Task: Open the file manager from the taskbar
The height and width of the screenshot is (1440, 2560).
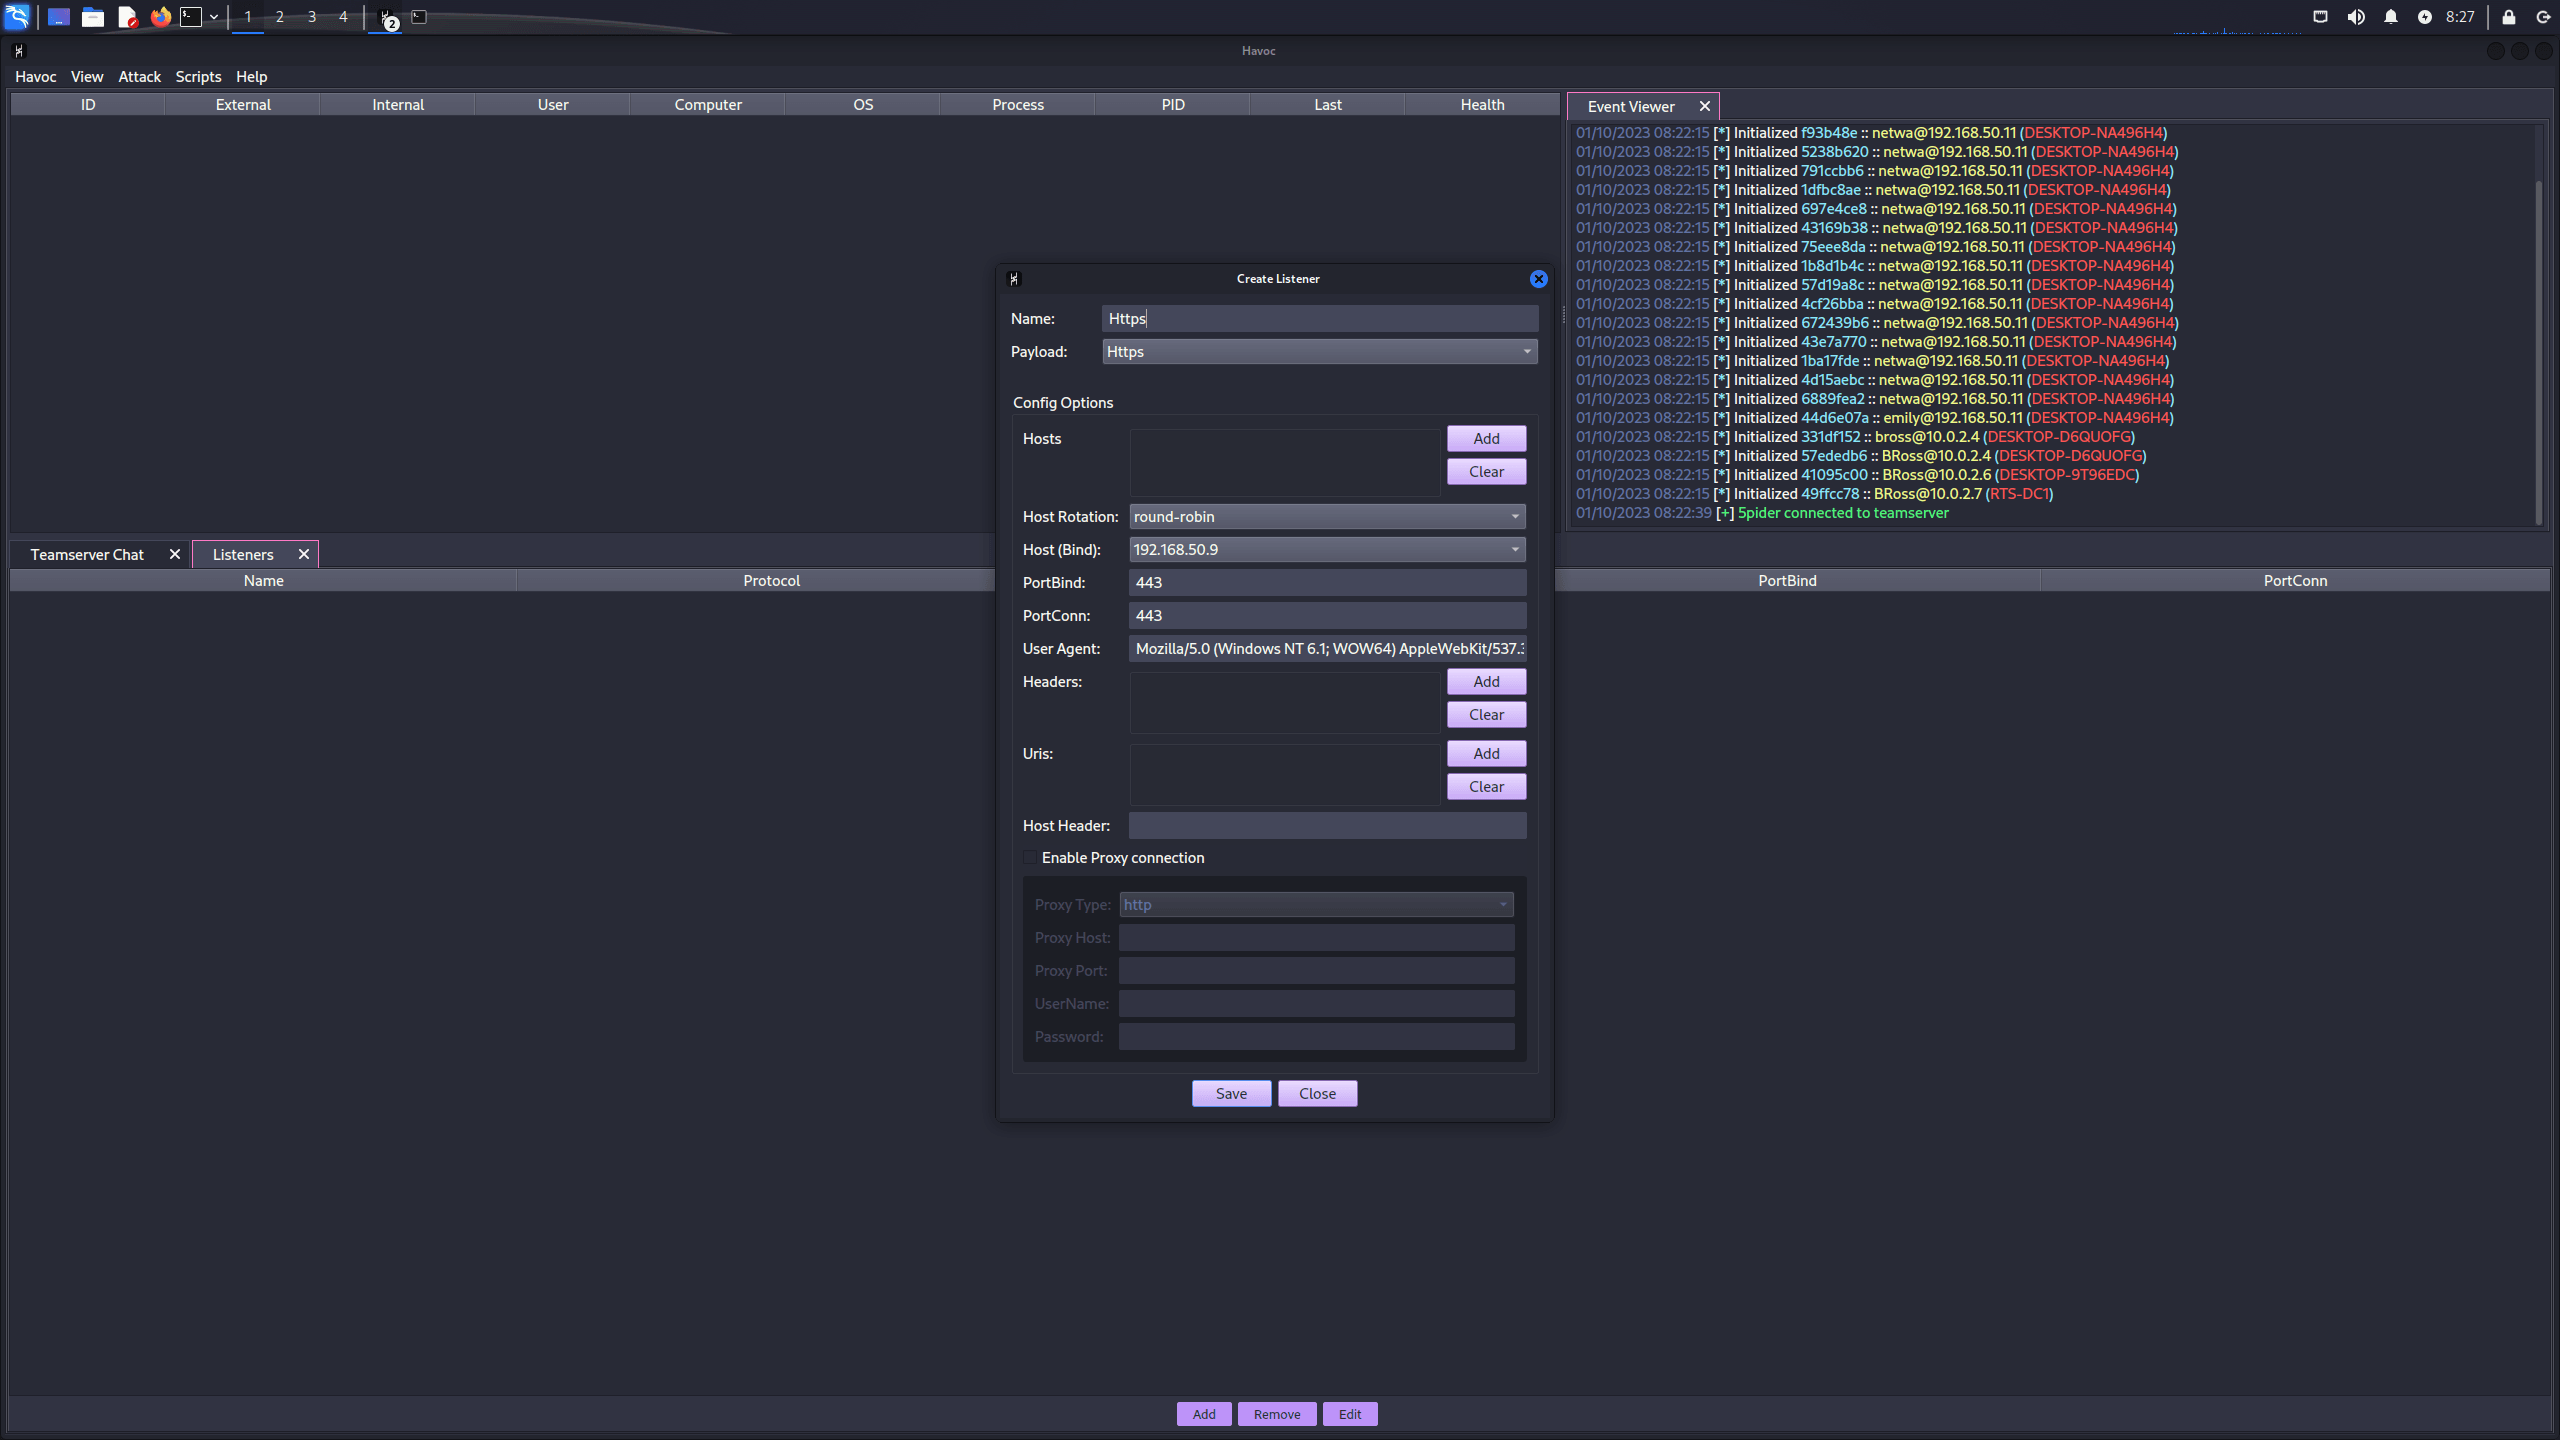Action: pyautogui.click(x=93, y=17)
